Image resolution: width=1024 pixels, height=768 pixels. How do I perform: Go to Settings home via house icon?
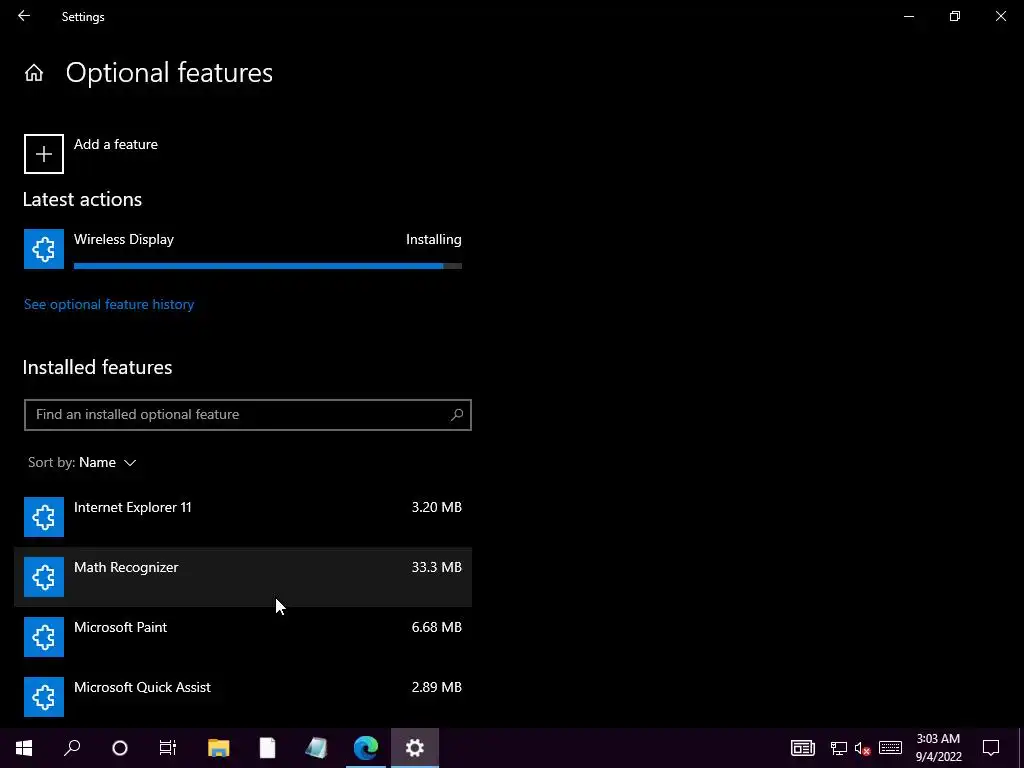(x=34, y=72)
